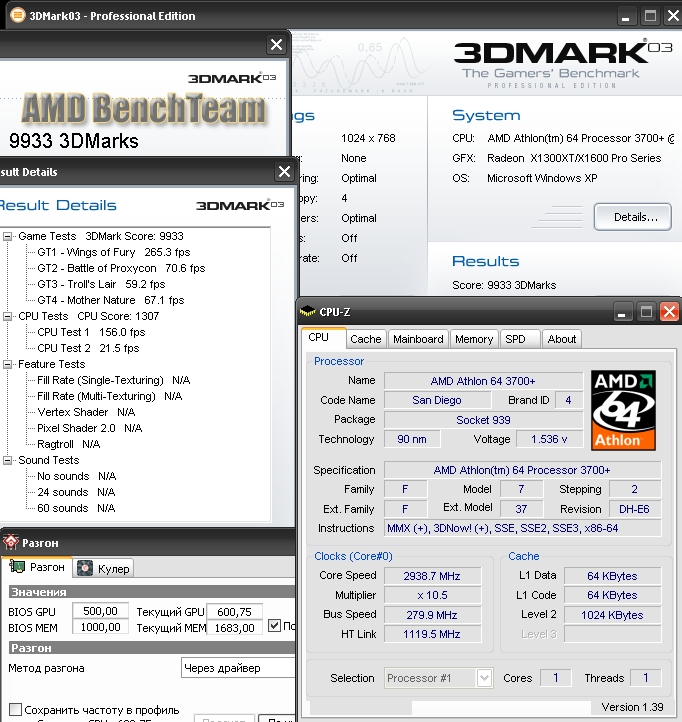Close the 3DMark03 main window
Screen dimensions: 682x722
click(673, 16)
